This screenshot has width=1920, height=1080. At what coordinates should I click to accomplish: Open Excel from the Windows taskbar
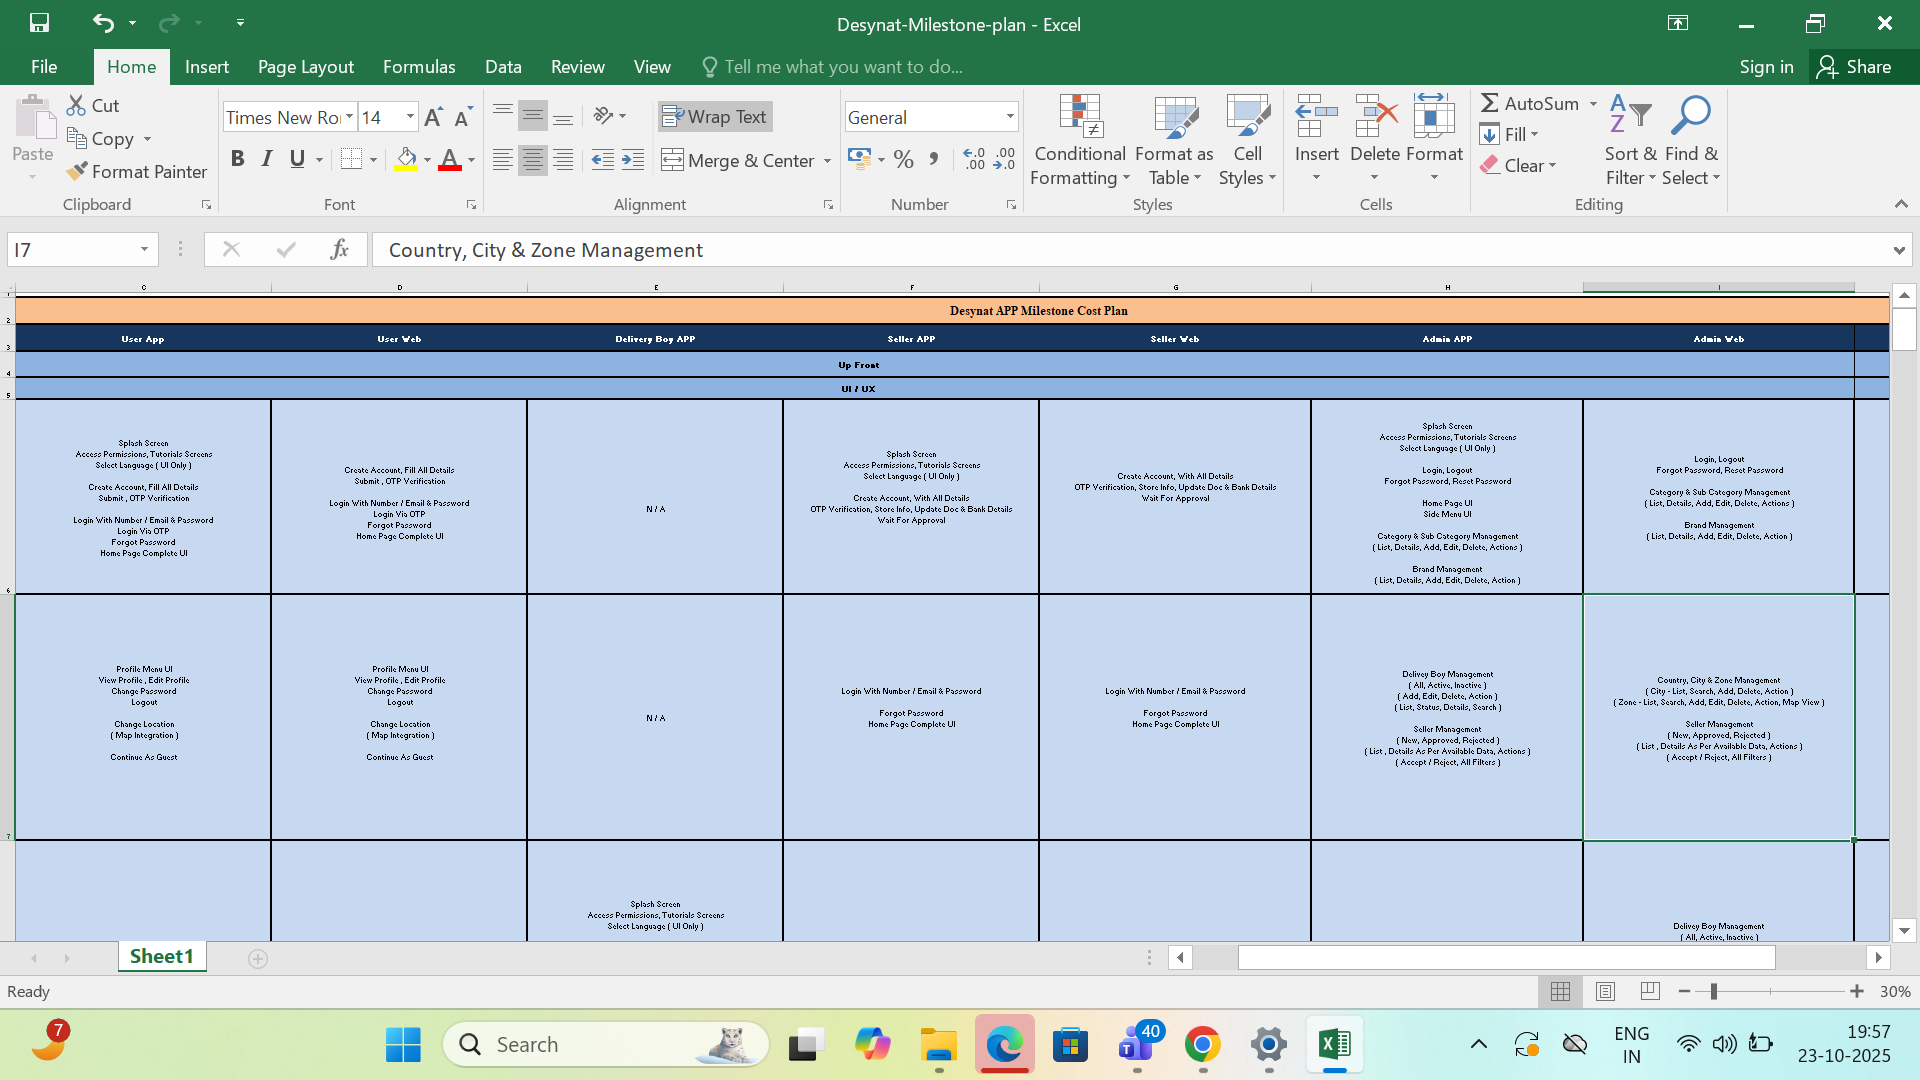[1334, 1045]
